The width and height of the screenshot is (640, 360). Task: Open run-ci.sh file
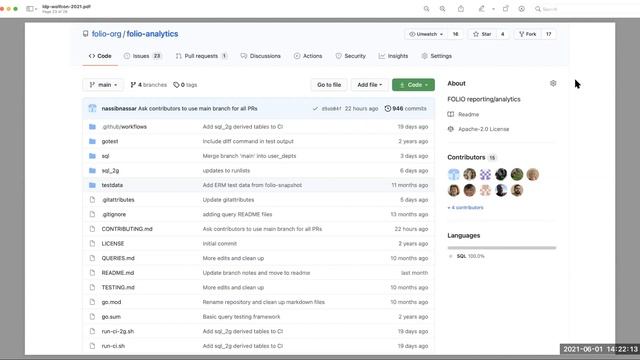coord(113,346)
